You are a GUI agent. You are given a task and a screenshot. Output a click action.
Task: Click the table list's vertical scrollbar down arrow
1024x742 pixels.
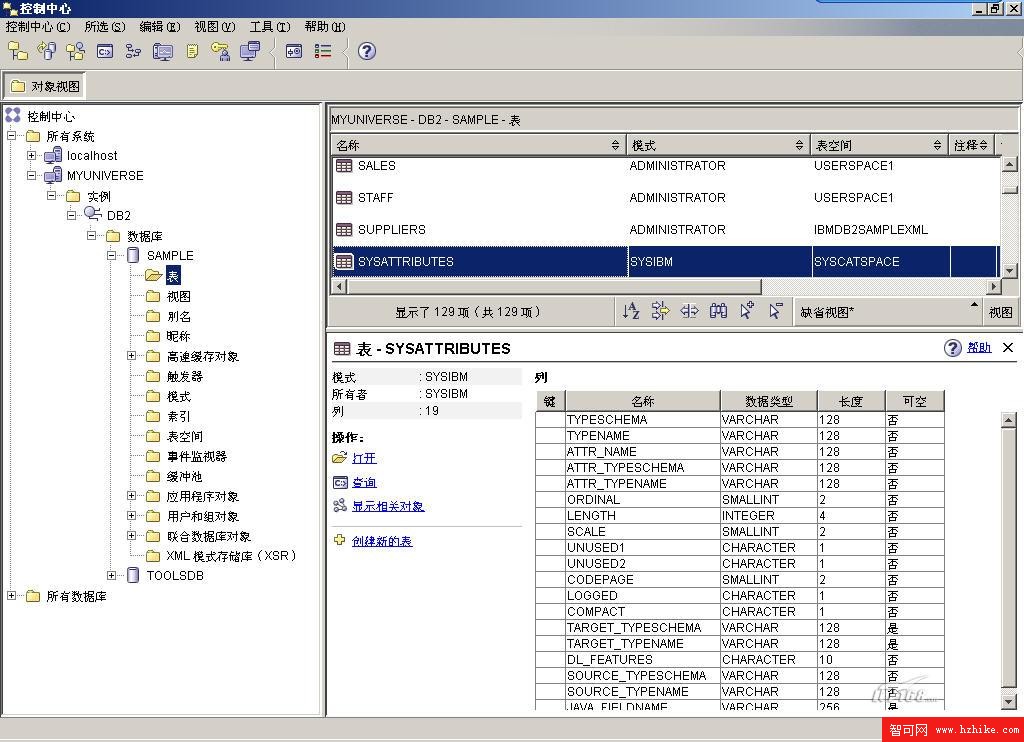1009,270
